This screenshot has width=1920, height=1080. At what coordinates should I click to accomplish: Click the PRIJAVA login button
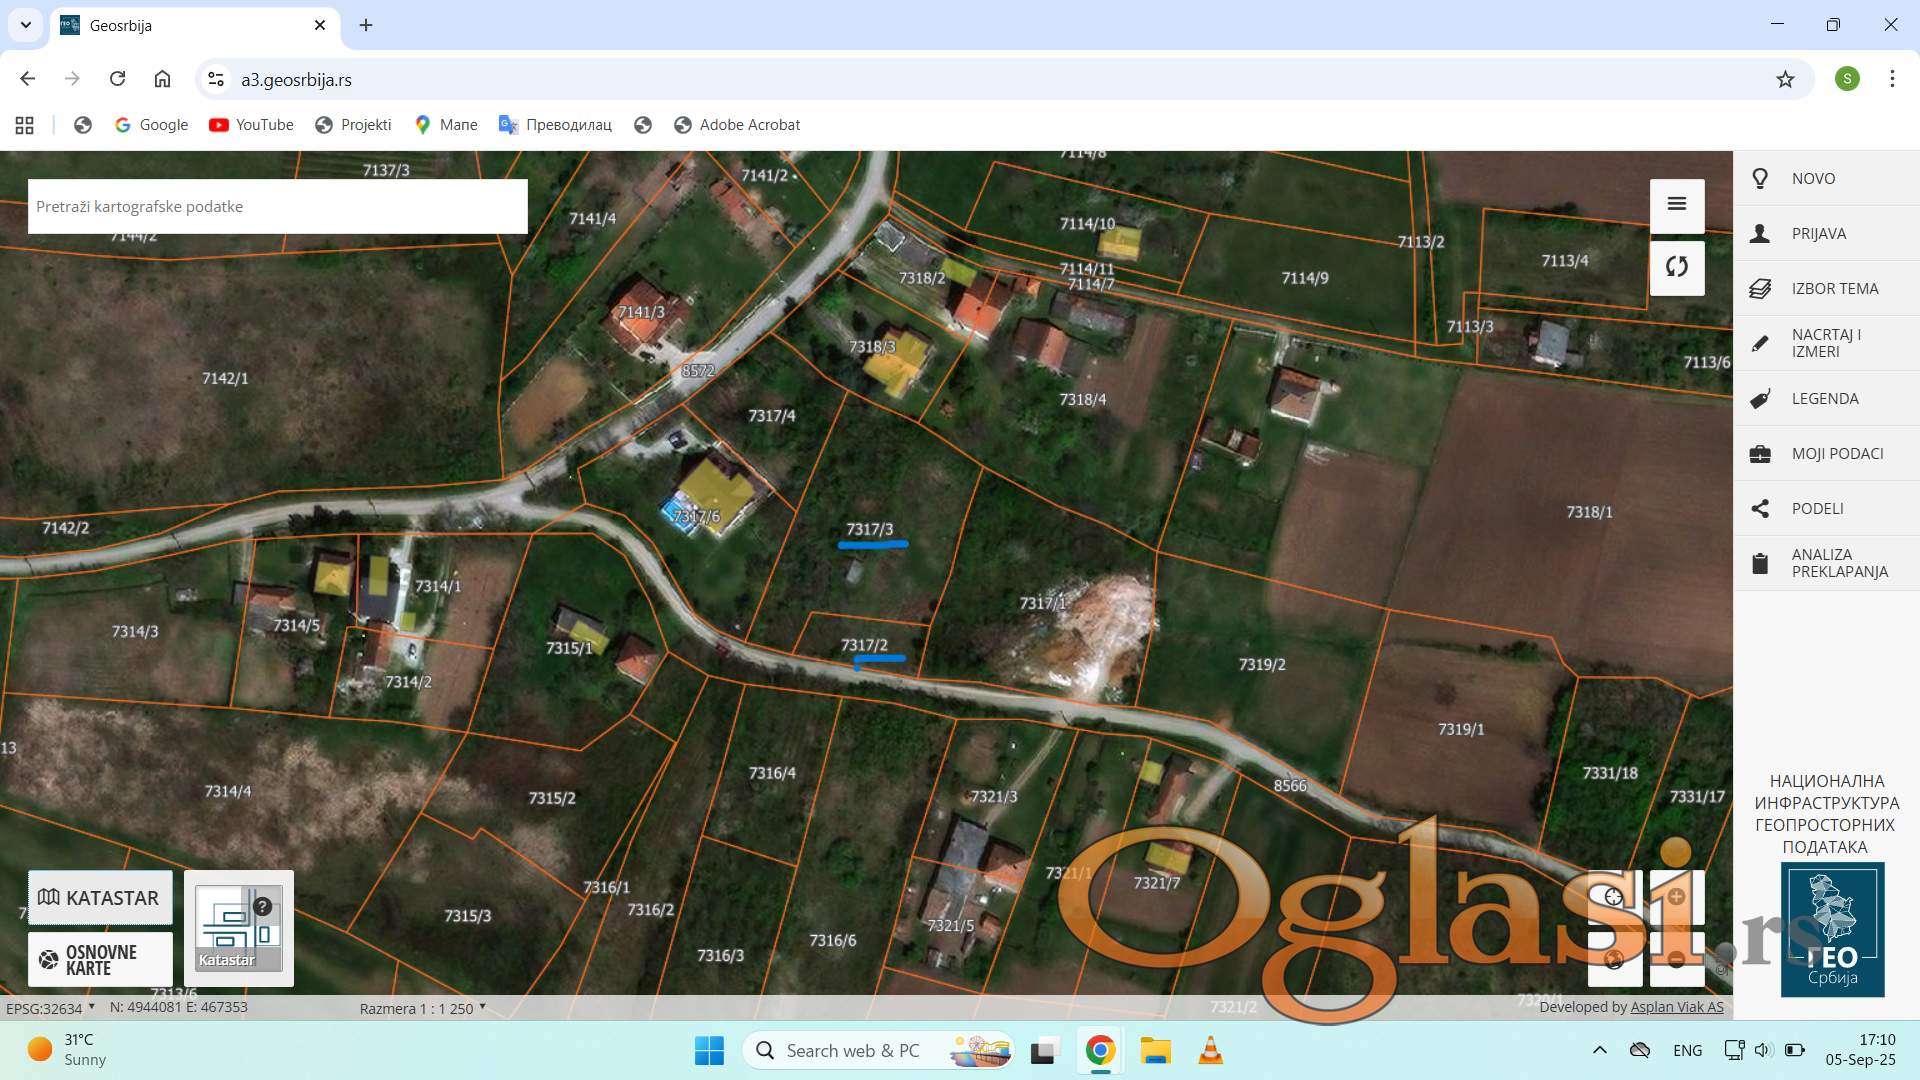coord(1818,233)
